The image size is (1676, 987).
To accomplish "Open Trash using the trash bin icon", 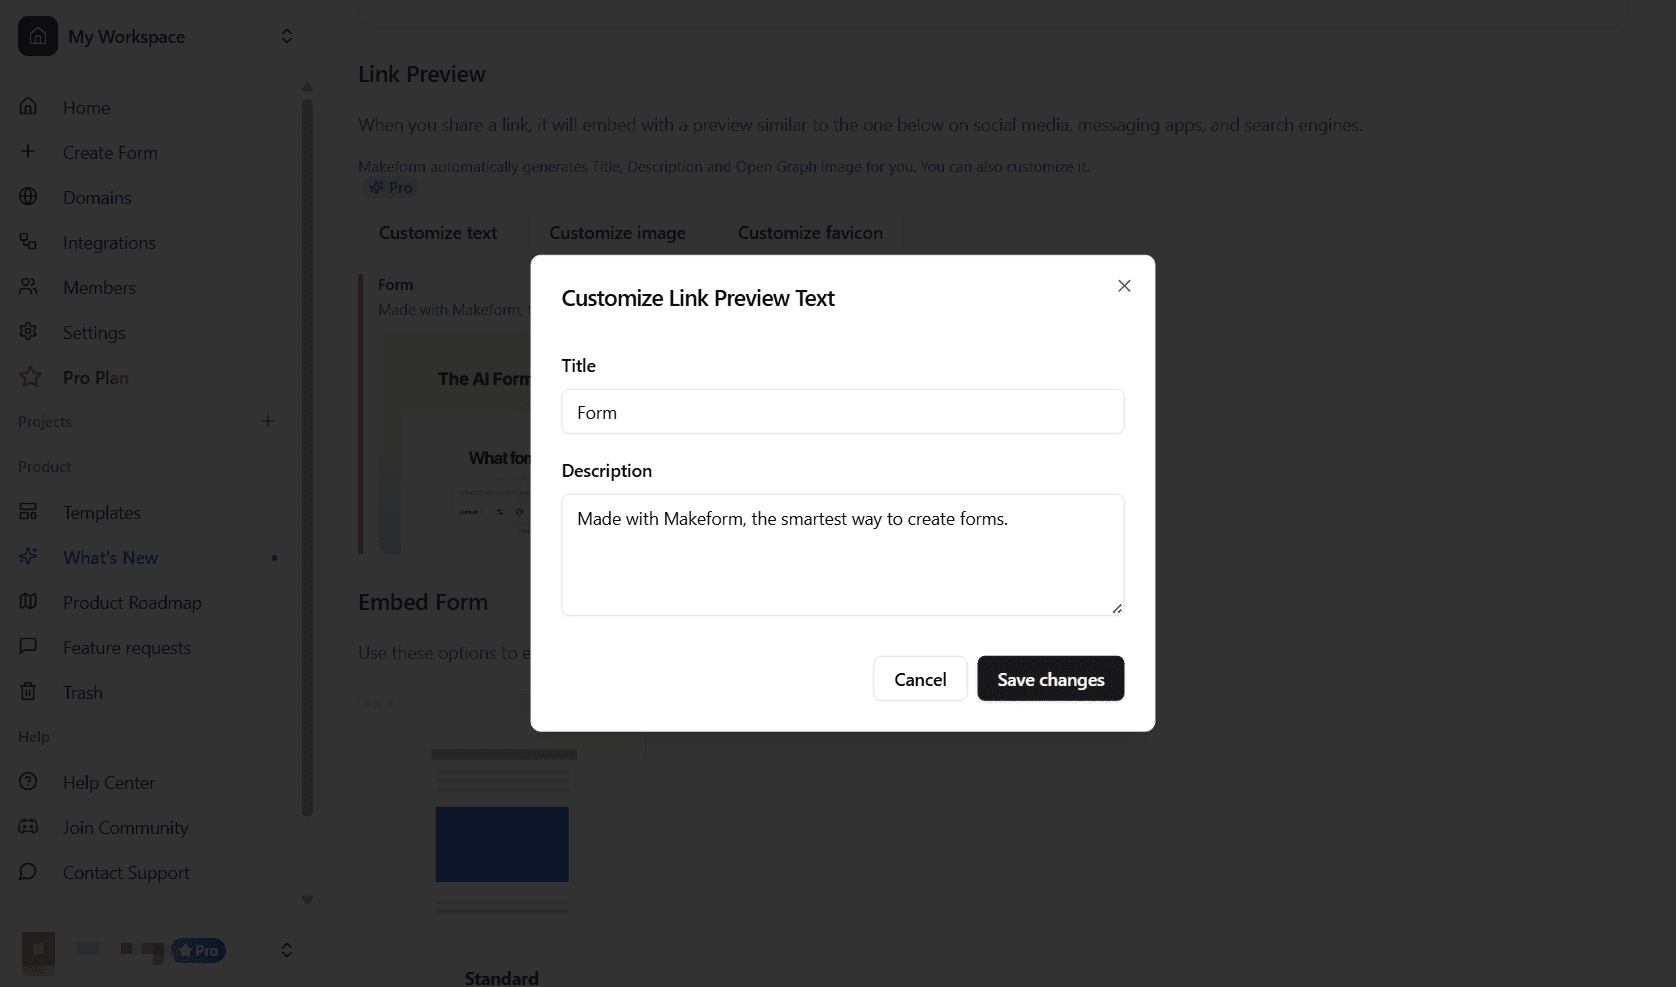I will tap(28, 691).
